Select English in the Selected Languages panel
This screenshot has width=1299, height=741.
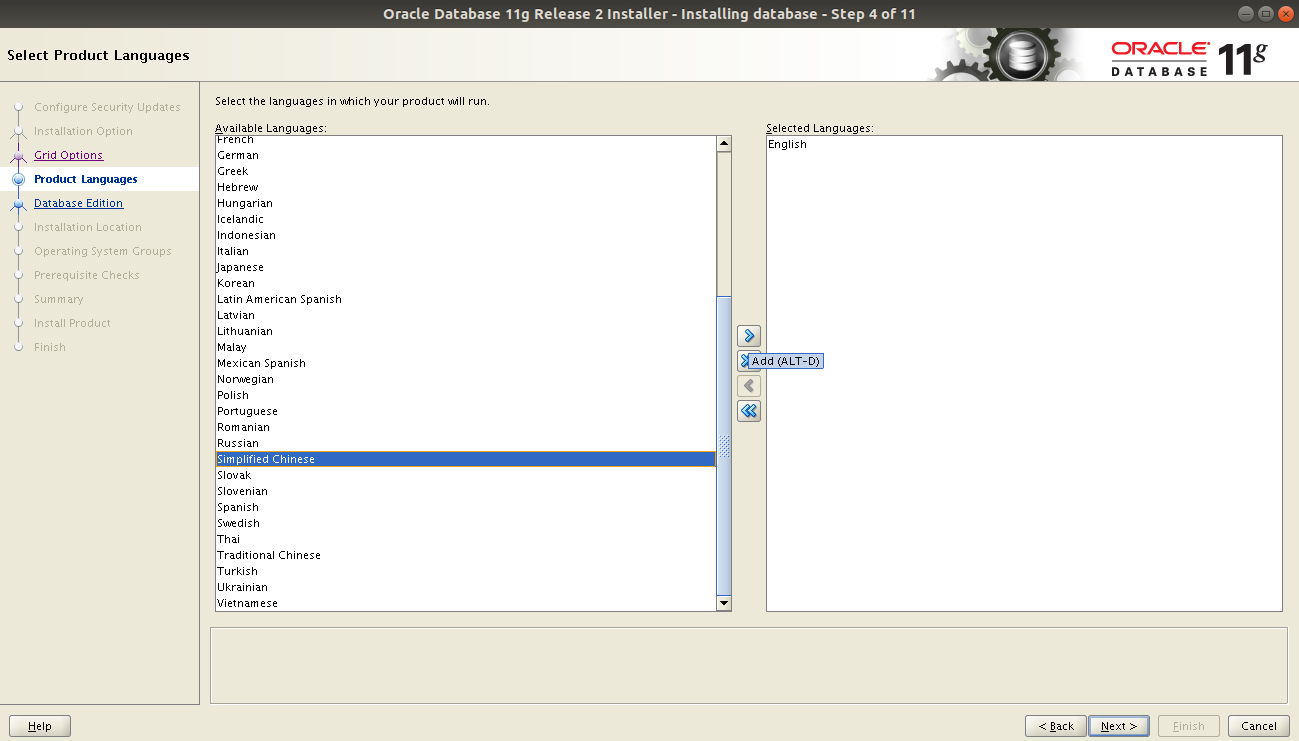789,143
